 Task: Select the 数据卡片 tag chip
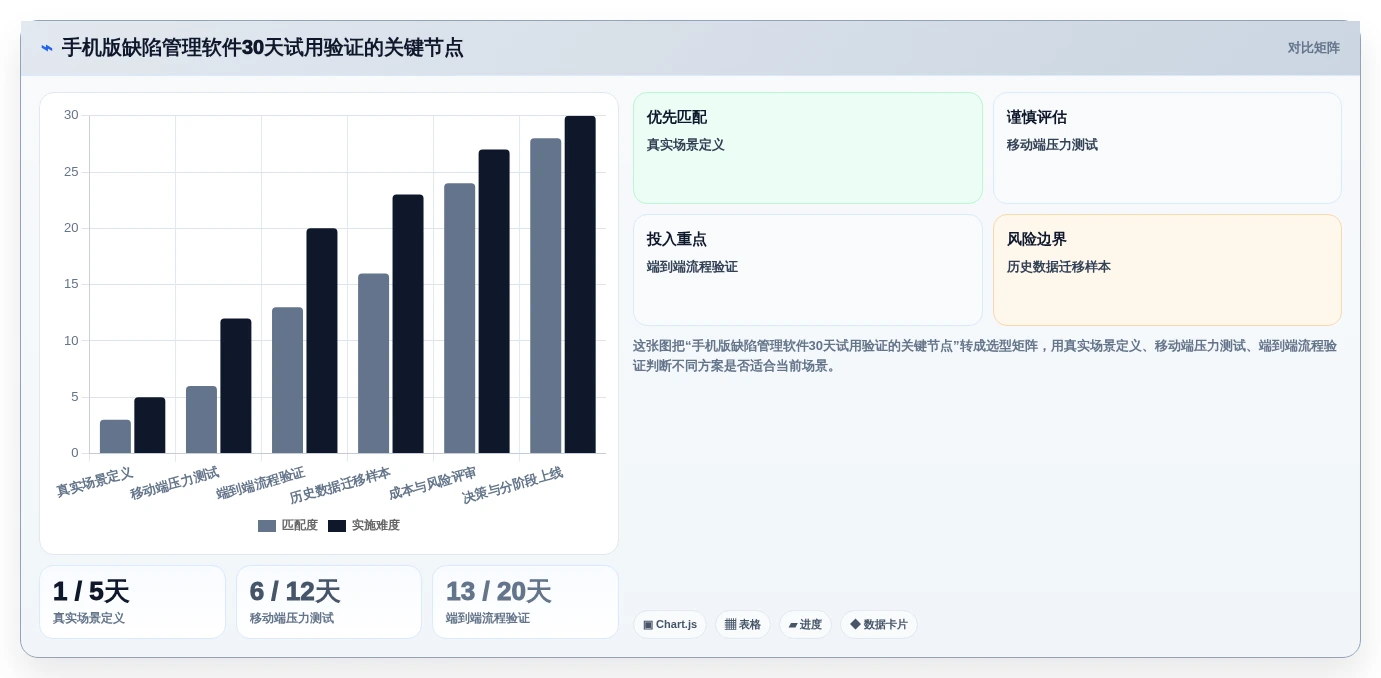tap(879, 625)
